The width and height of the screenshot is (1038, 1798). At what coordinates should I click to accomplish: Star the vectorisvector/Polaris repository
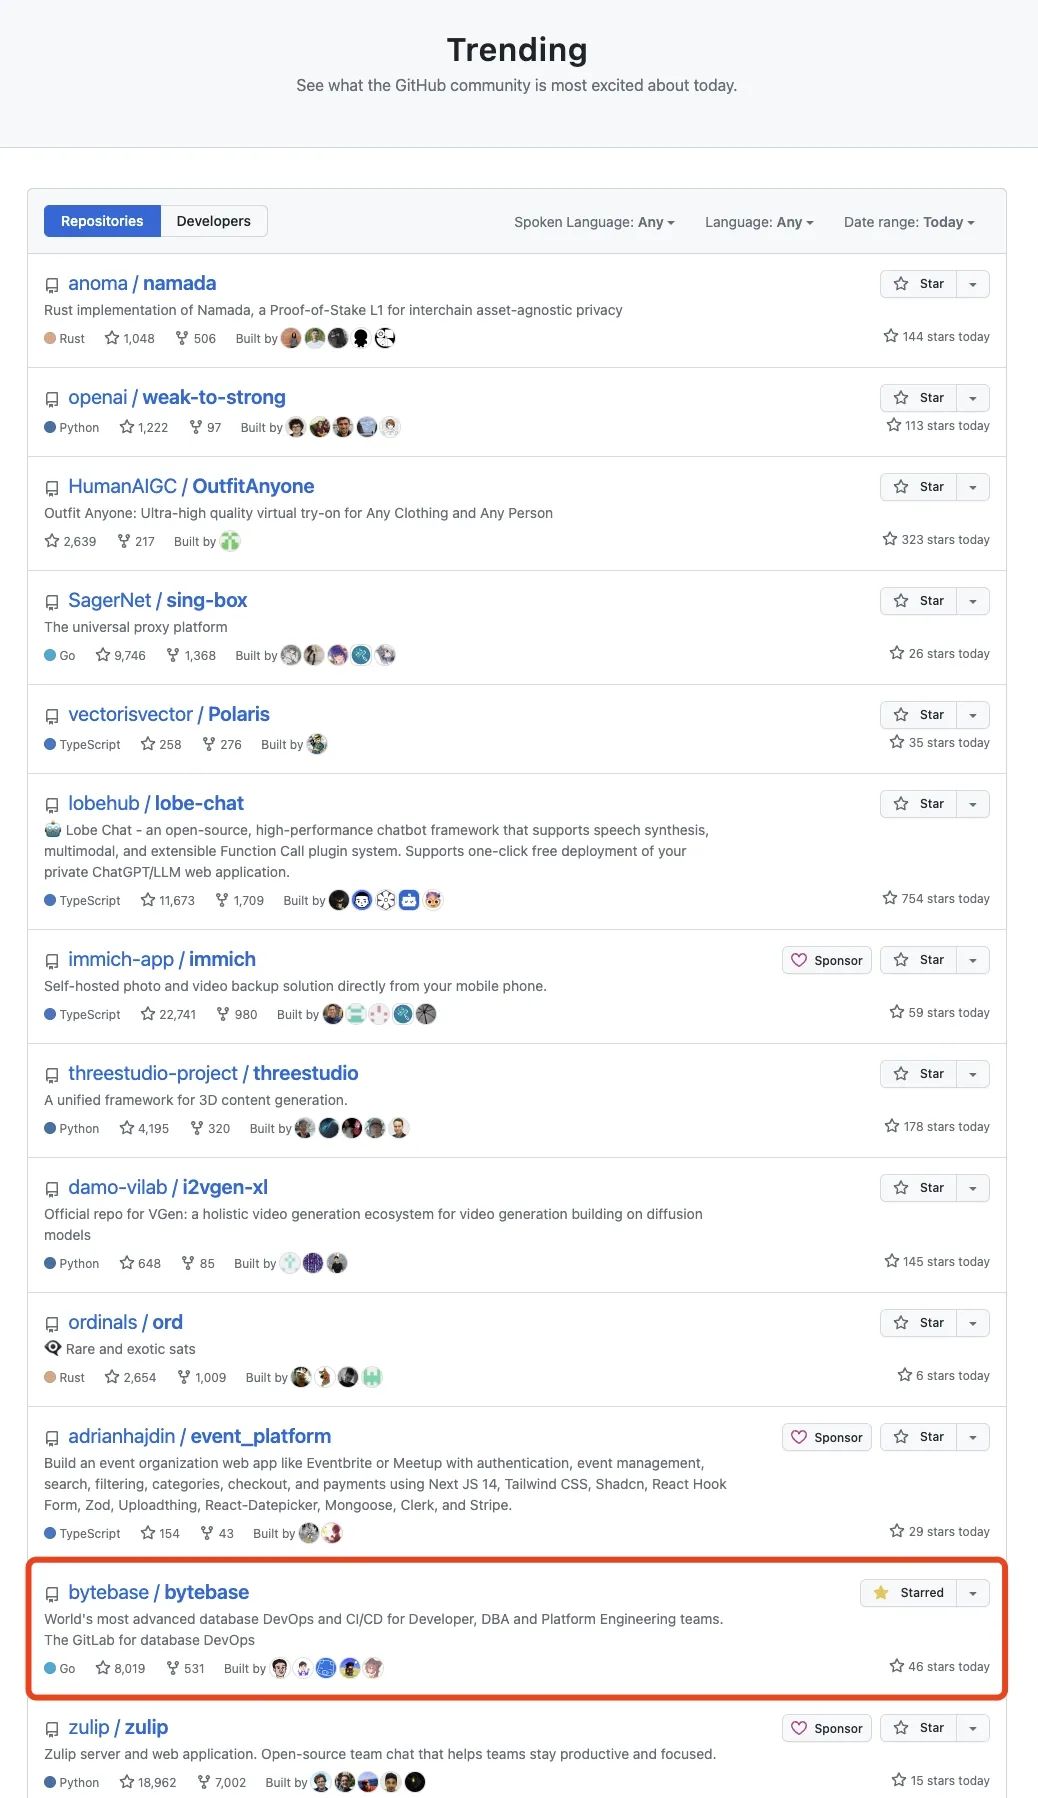[x=918, y=715]
